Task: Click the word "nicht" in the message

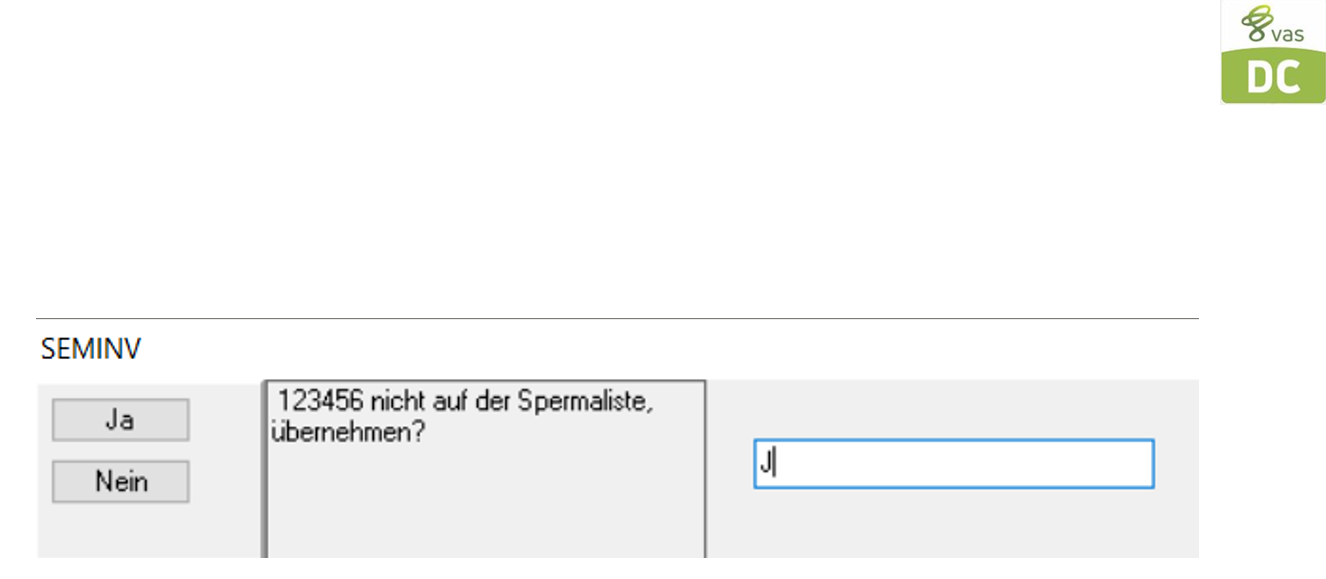Action: tap(382, 401)
